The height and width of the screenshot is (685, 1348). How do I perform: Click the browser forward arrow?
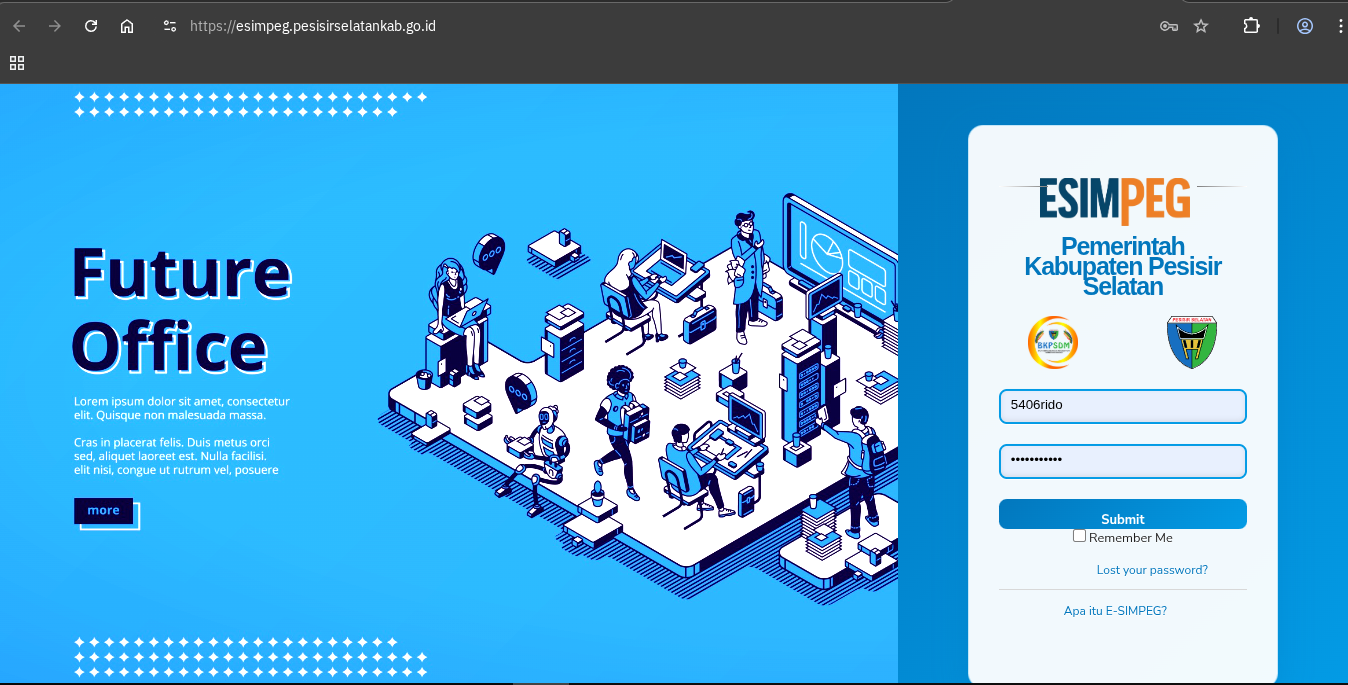click(x=55, y=26)
